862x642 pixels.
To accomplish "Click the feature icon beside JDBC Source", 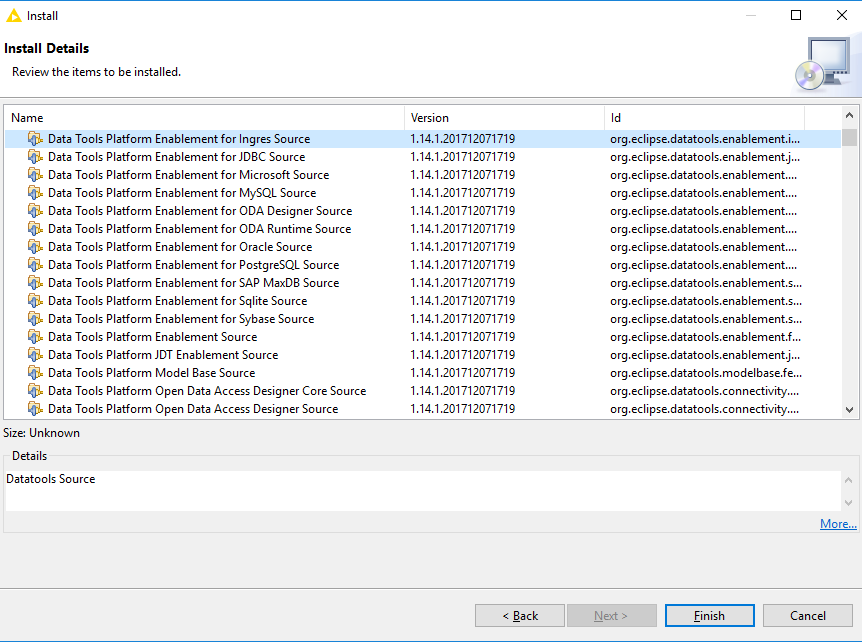I will pos(35,157).
